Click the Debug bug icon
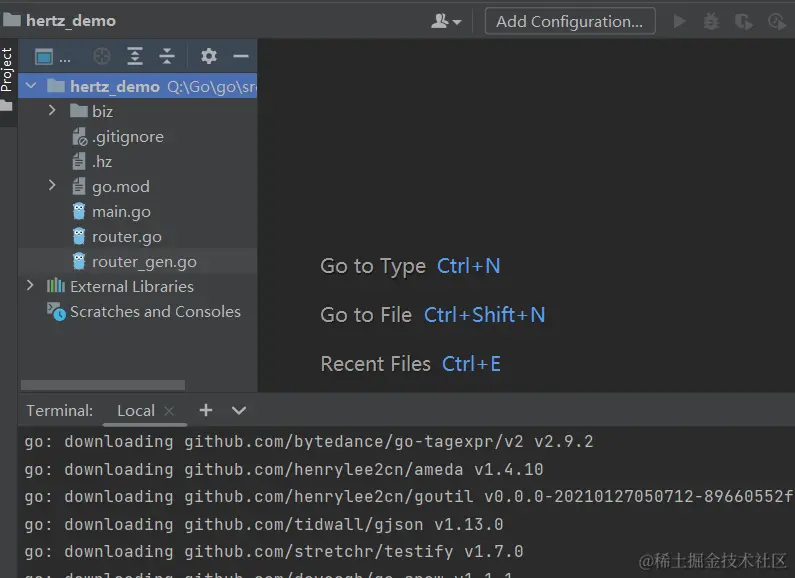795x578 pixels. [711, 21]
